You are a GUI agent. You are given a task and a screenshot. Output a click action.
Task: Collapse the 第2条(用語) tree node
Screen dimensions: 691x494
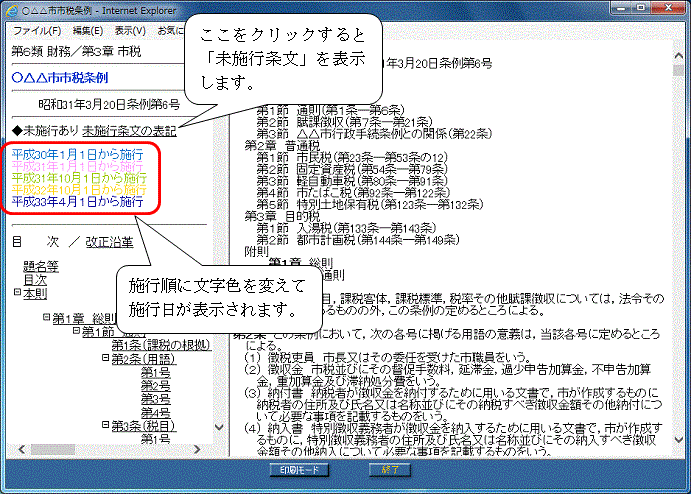tap(105, 358)
